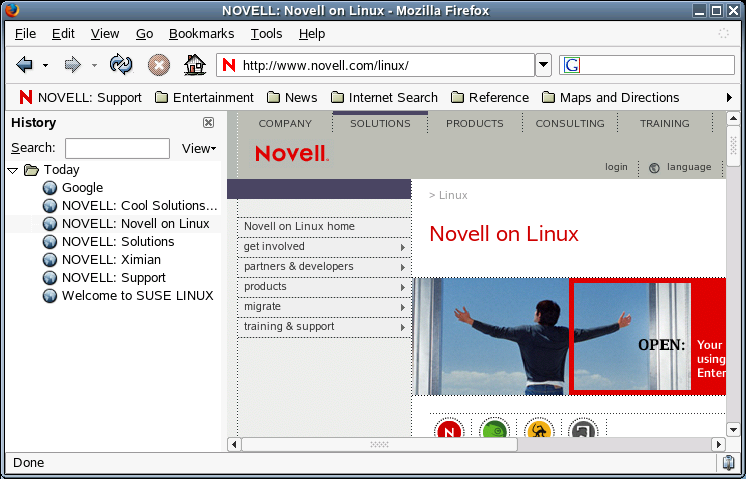Close the History sidebar
This screenshot has height=479, width=746.
point(208,123)
